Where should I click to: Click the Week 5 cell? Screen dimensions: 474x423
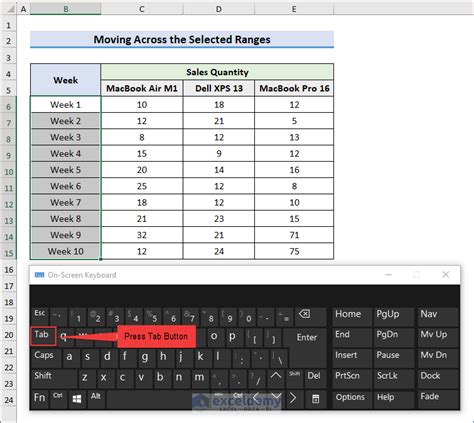(66, 170)
